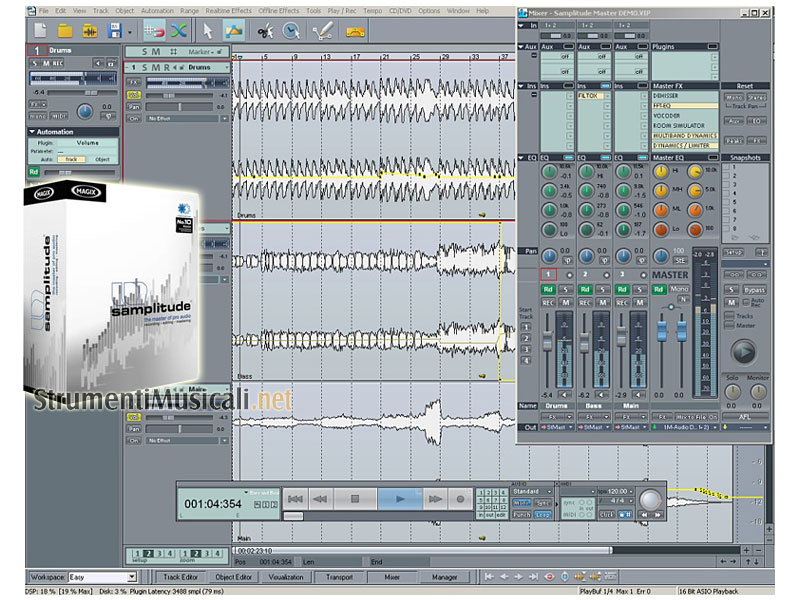Click the Record button in the transport
The width and height of the screenshot is (800, 600).
(461, 497)
